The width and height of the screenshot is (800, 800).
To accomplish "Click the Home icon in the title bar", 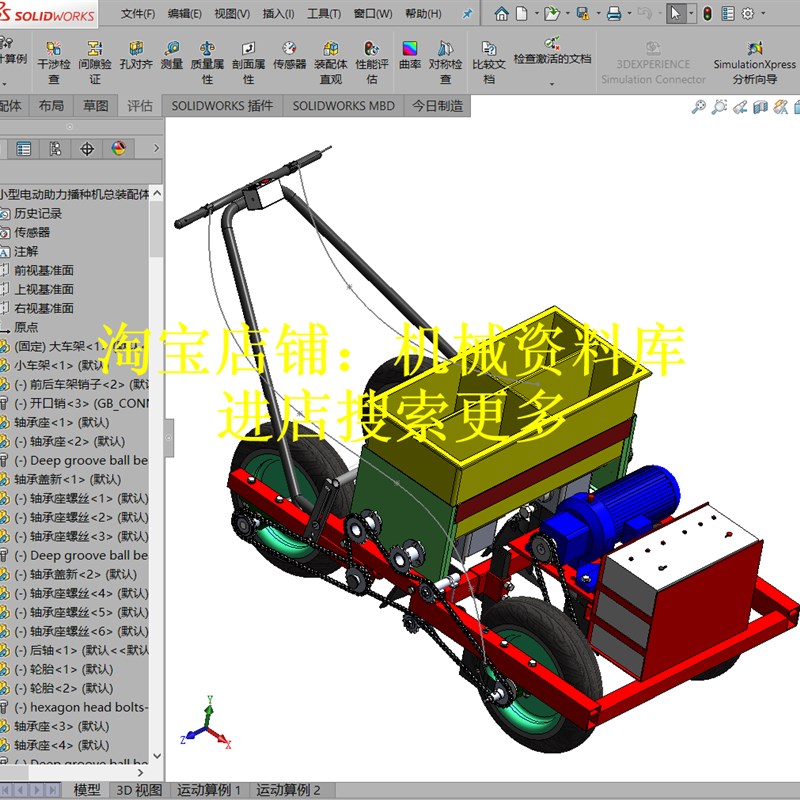I will (x=502, y=14).
